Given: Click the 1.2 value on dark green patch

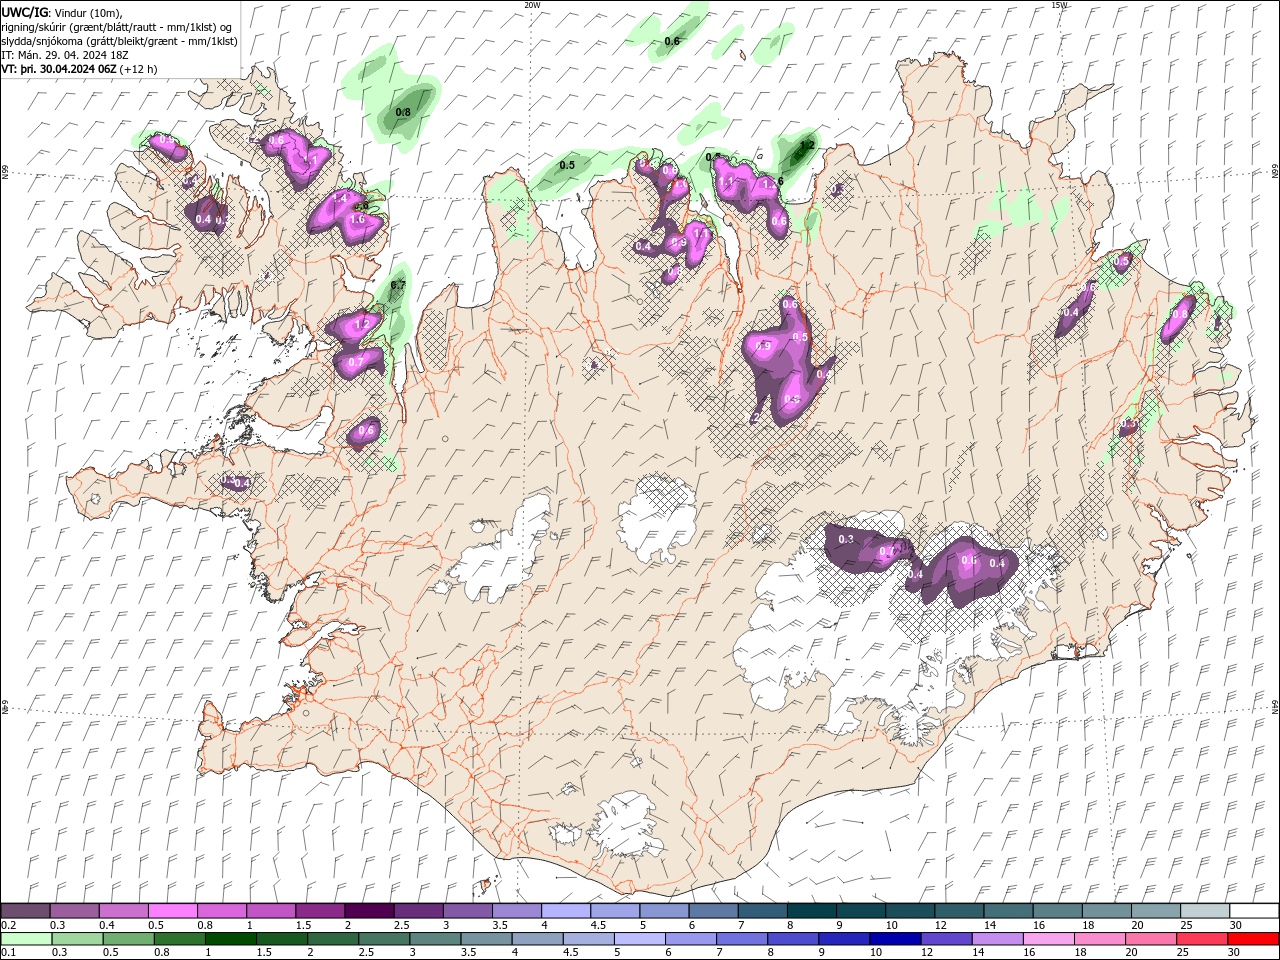Looking at the screenshot, I should pyautogui.click(x=808, y=146).
